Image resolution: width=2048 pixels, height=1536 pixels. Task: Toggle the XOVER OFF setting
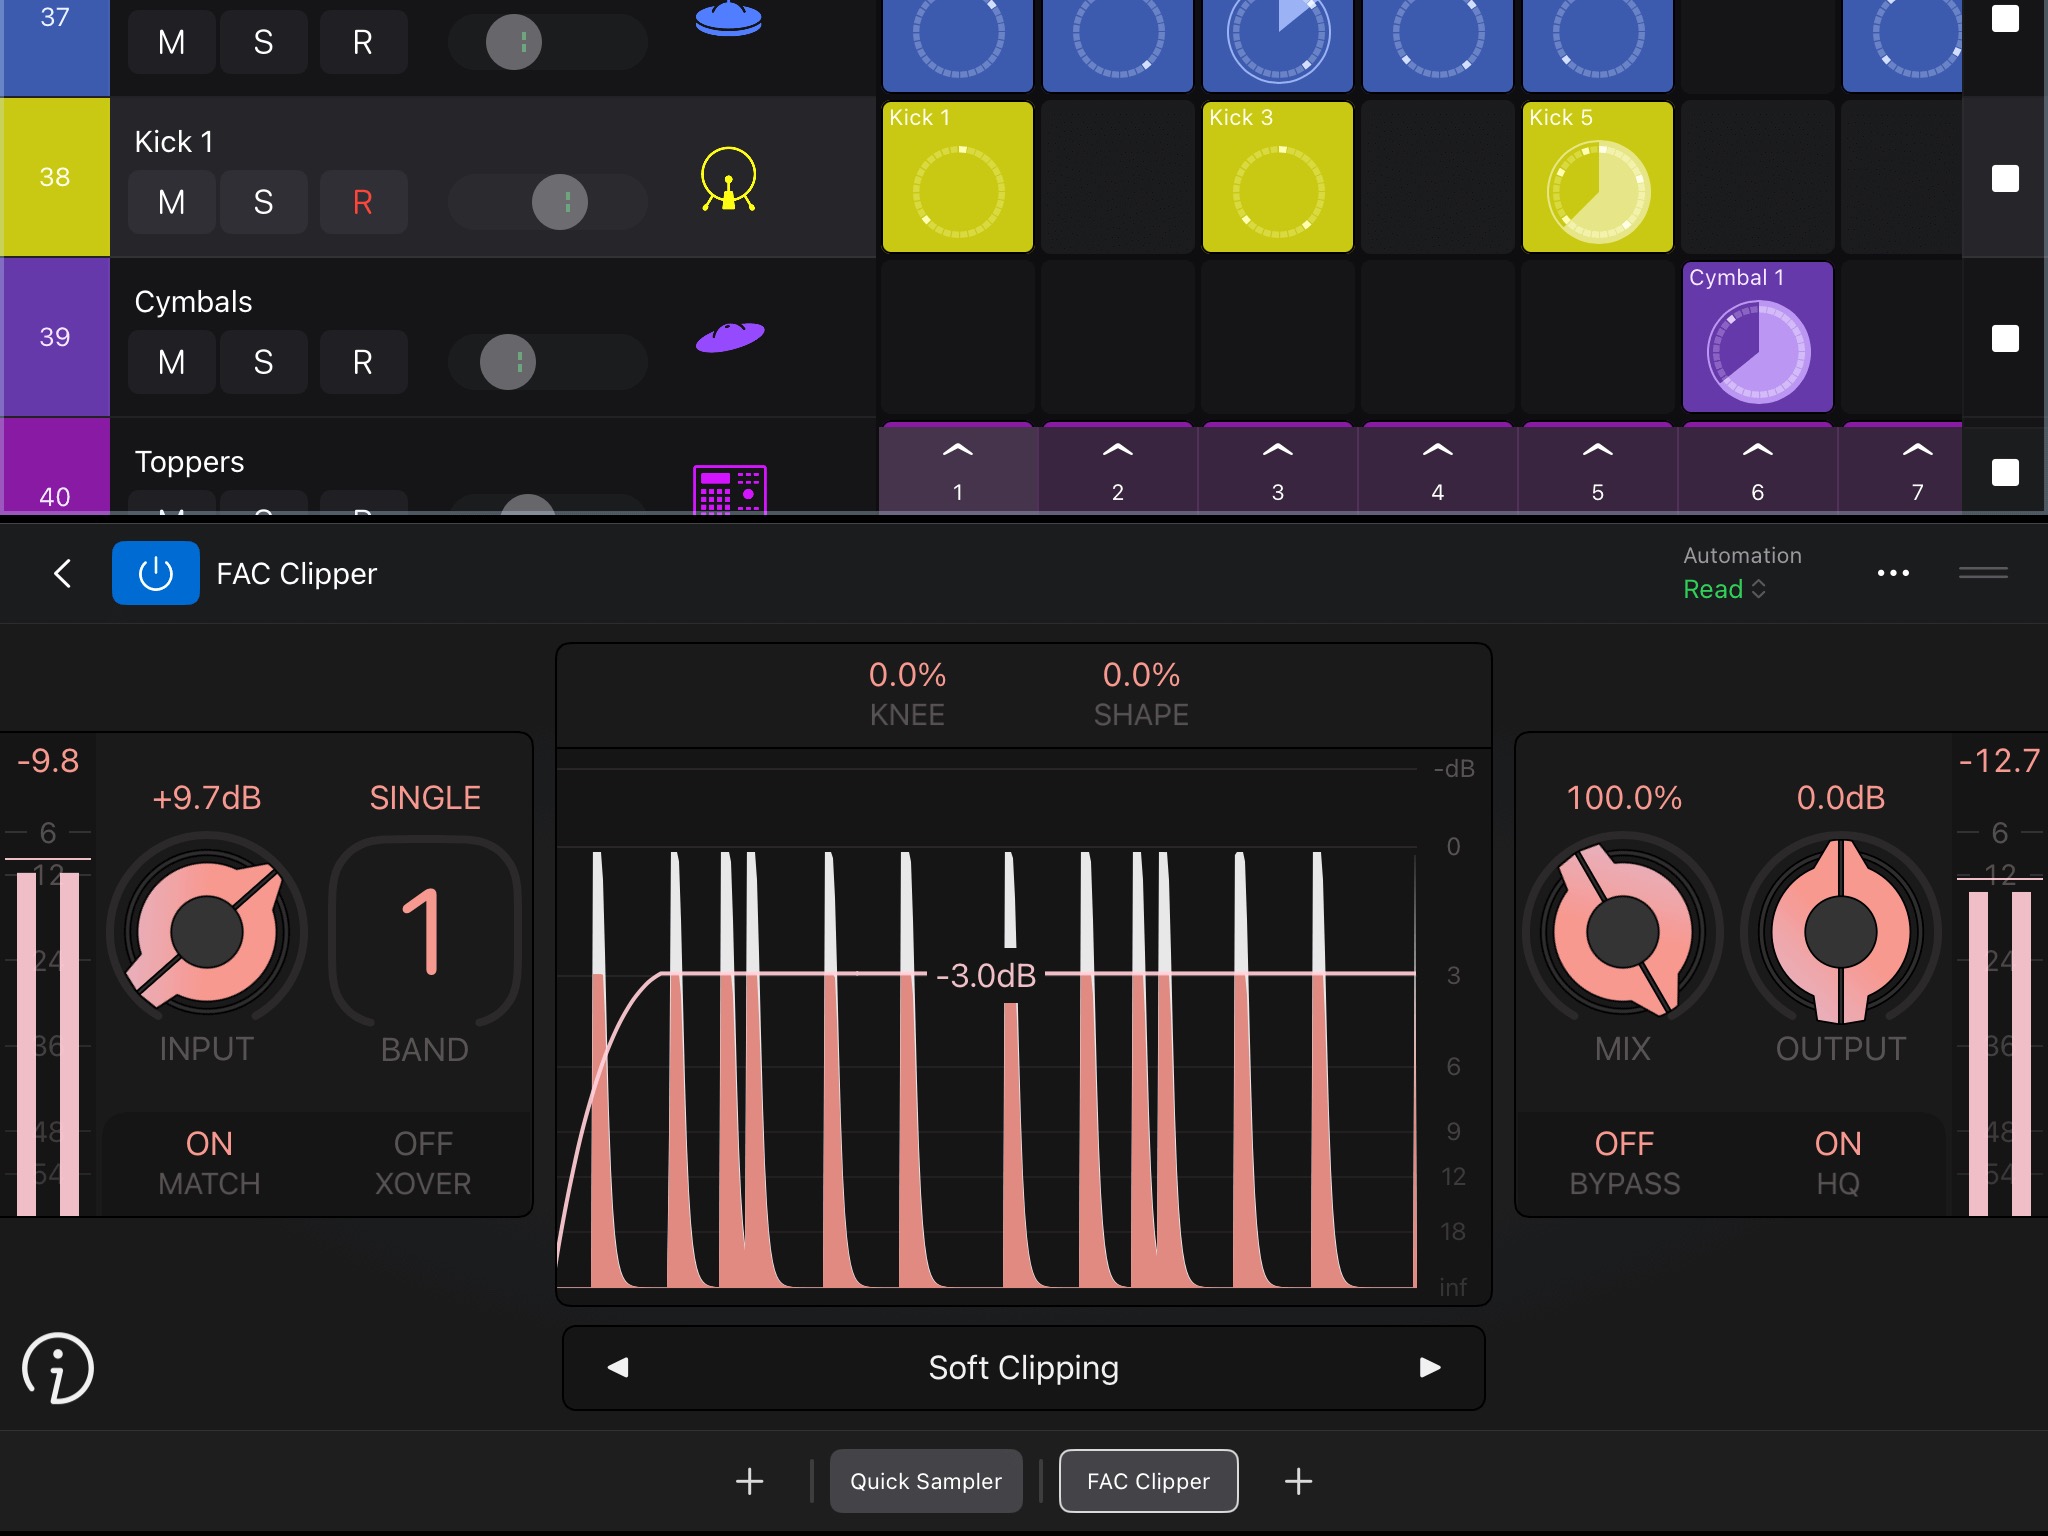pos(423,1163)
